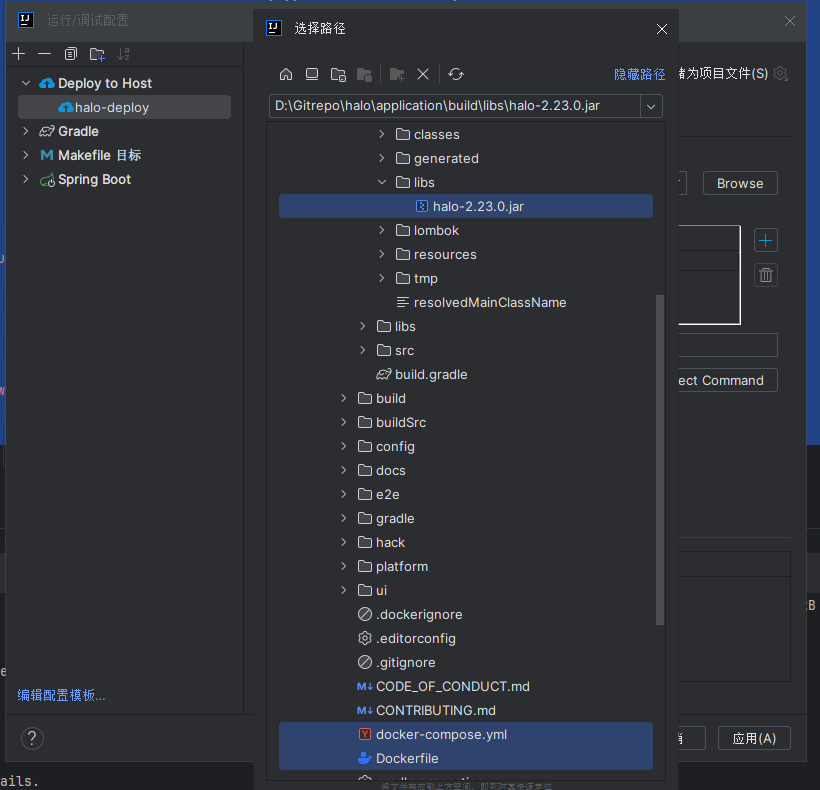Refresh the file tree
The height and width of the screenshot is (790, 820).
[456, 74]
